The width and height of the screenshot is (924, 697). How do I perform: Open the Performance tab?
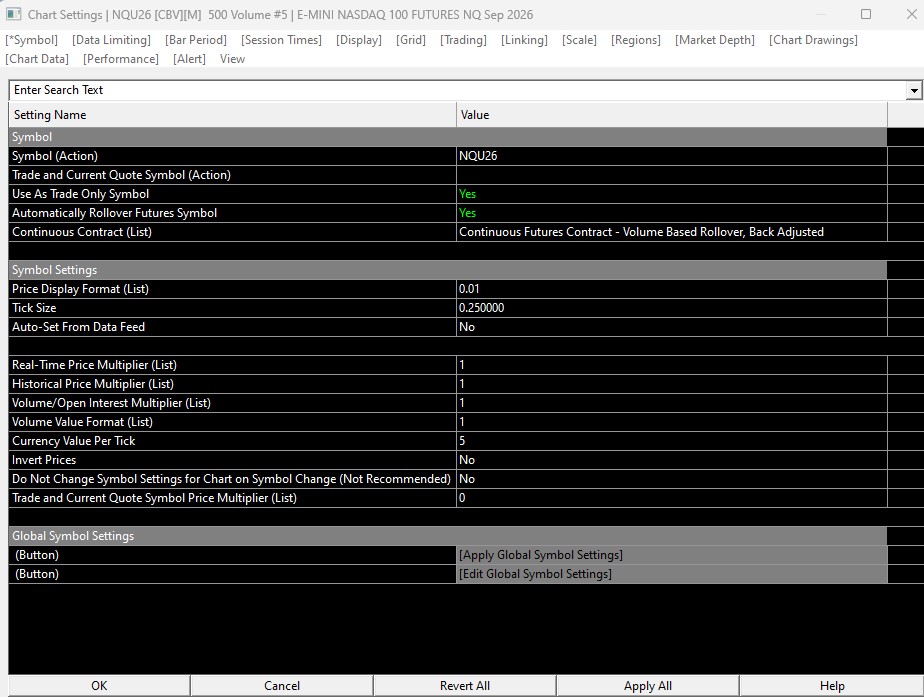click(x=121, y=59)
